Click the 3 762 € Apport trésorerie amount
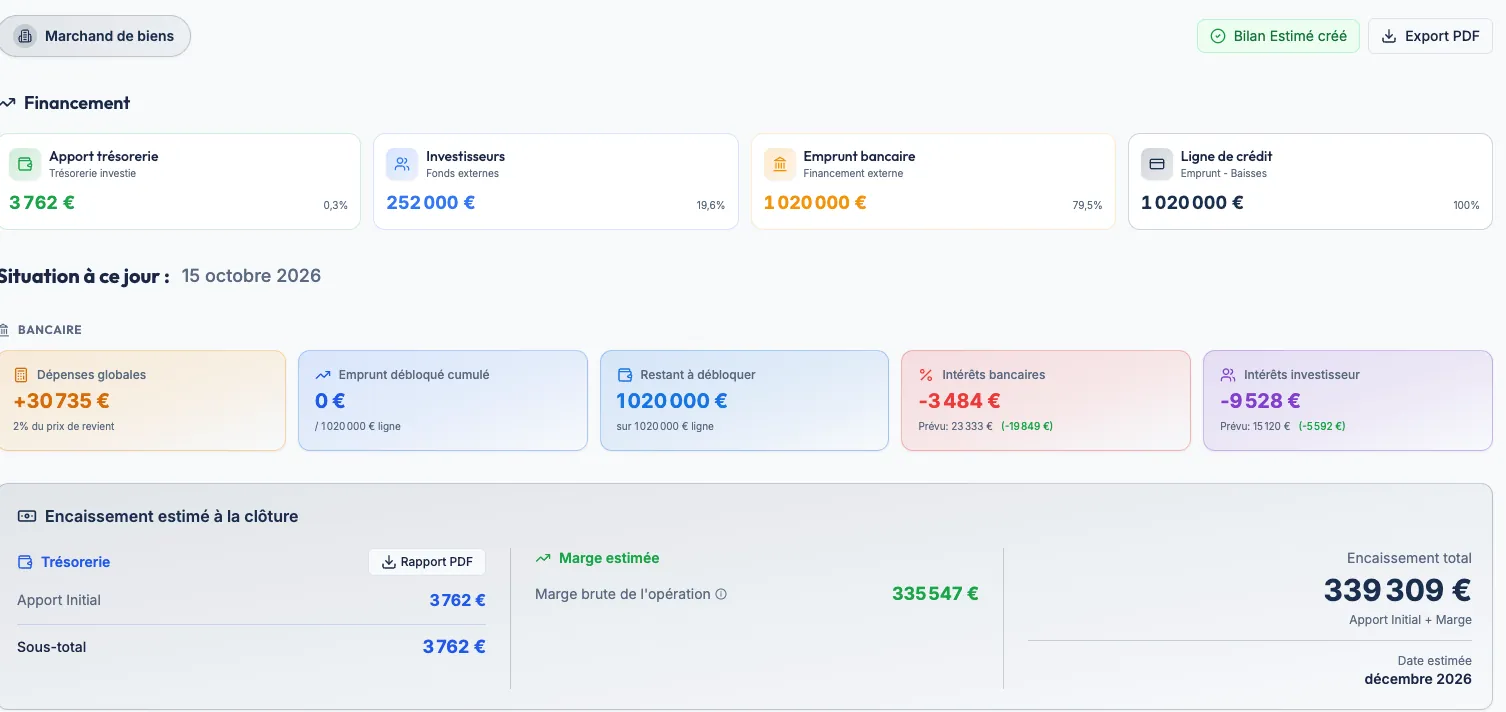1506x712 pixels. coord(42,202)
